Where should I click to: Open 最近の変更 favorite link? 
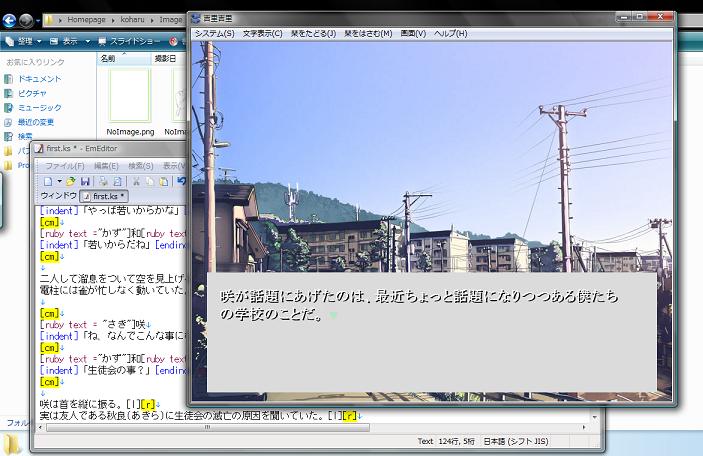click(x=35, y=122)
